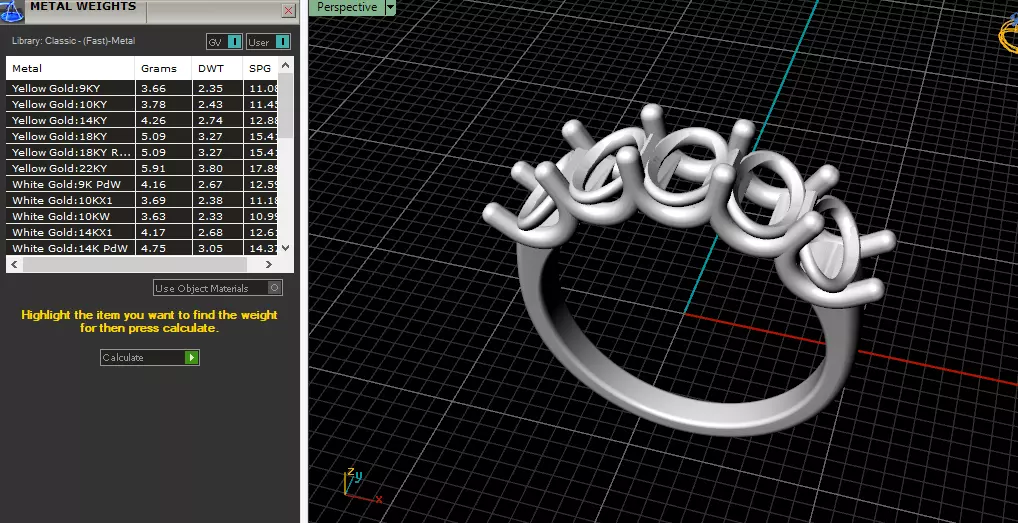The height and width of the screenshot is (523, 1018).
Task: Click the 3.63 grams value
Action: (x=153, y=216)
